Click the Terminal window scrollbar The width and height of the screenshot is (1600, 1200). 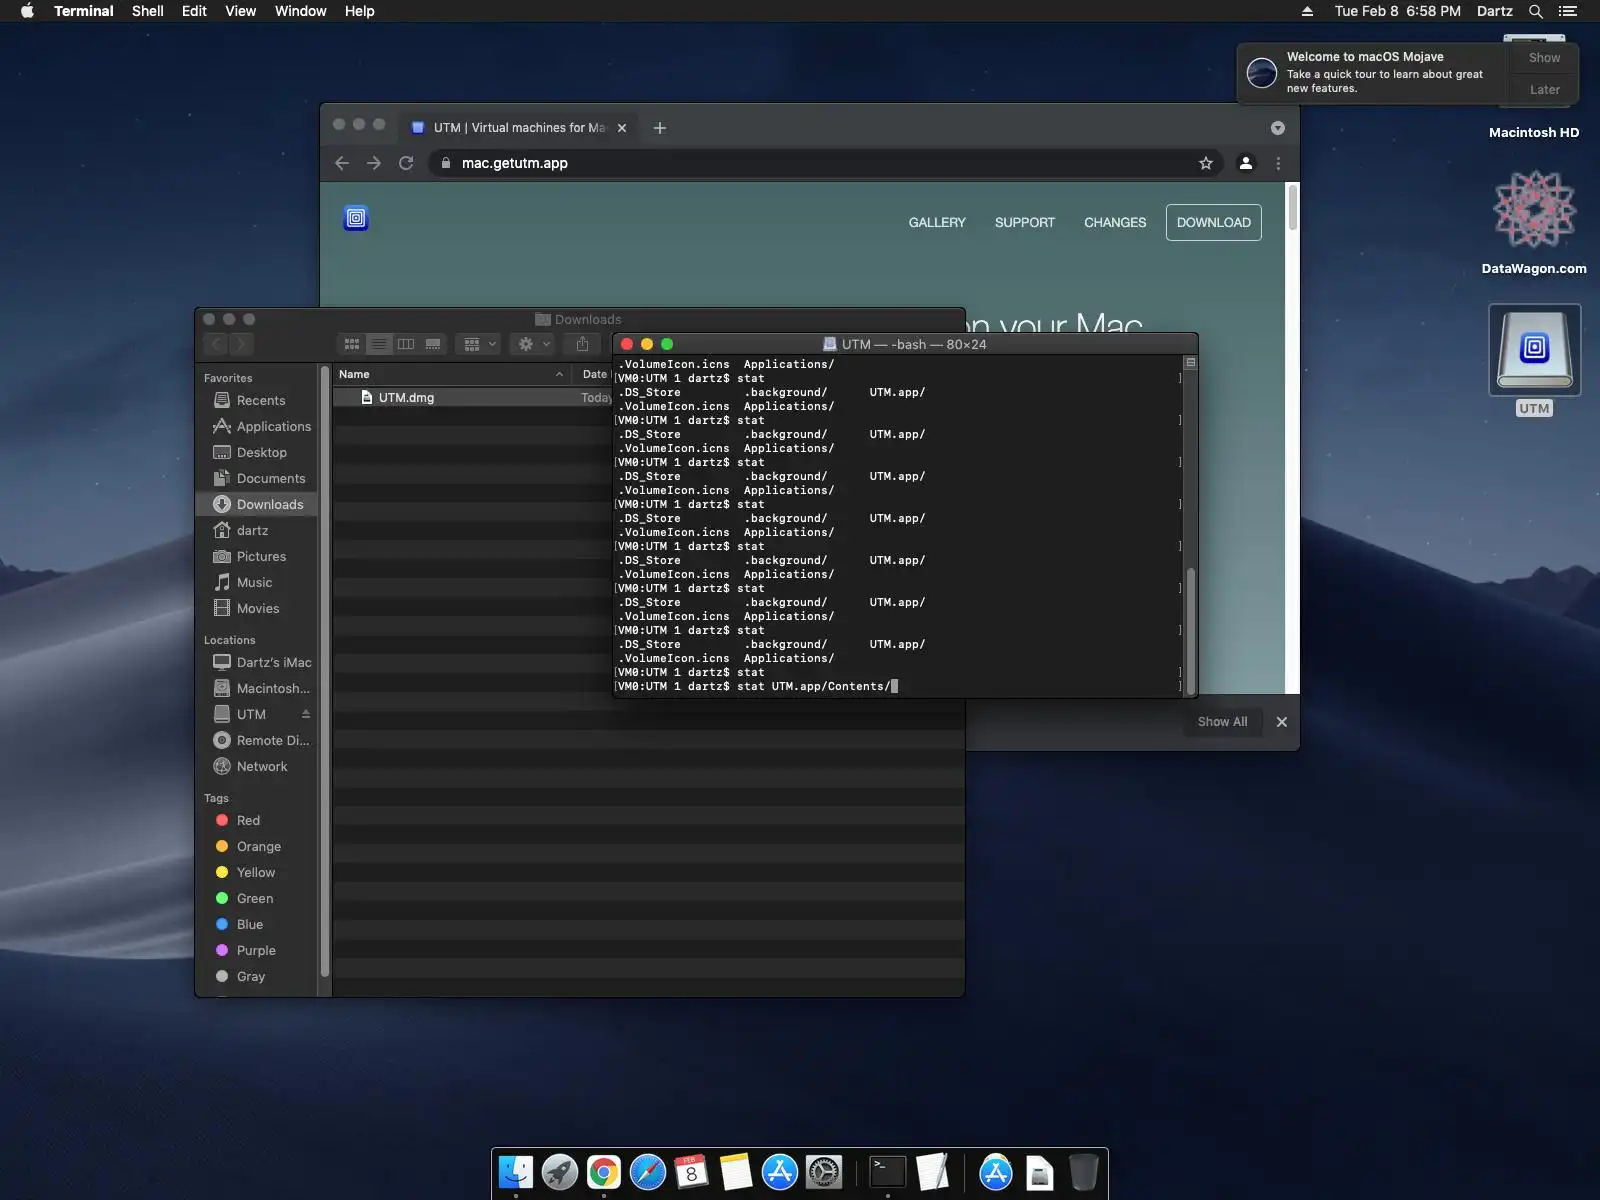1190,630
